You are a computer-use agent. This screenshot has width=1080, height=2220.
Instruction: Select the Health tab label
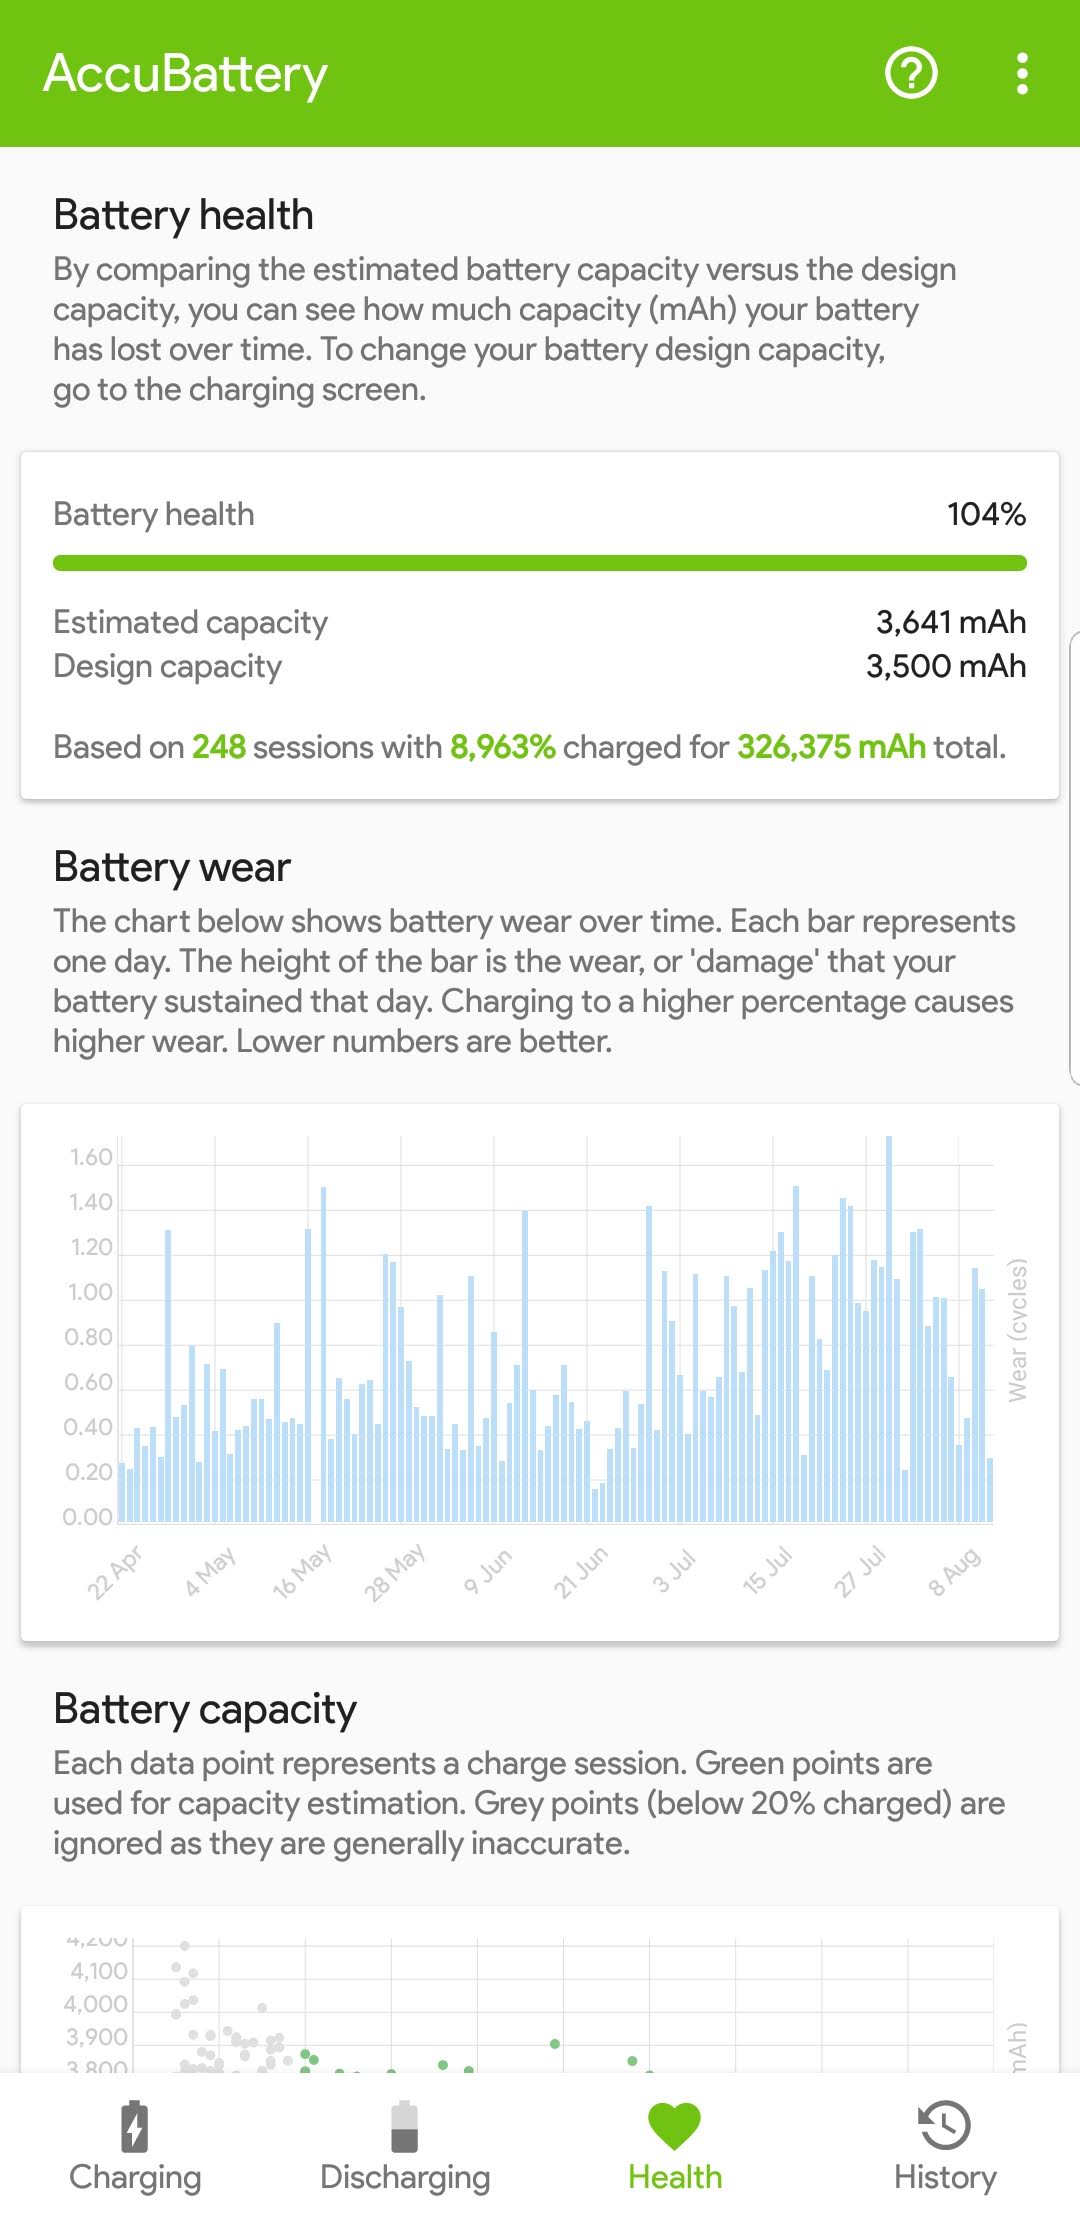(675, 2177)
